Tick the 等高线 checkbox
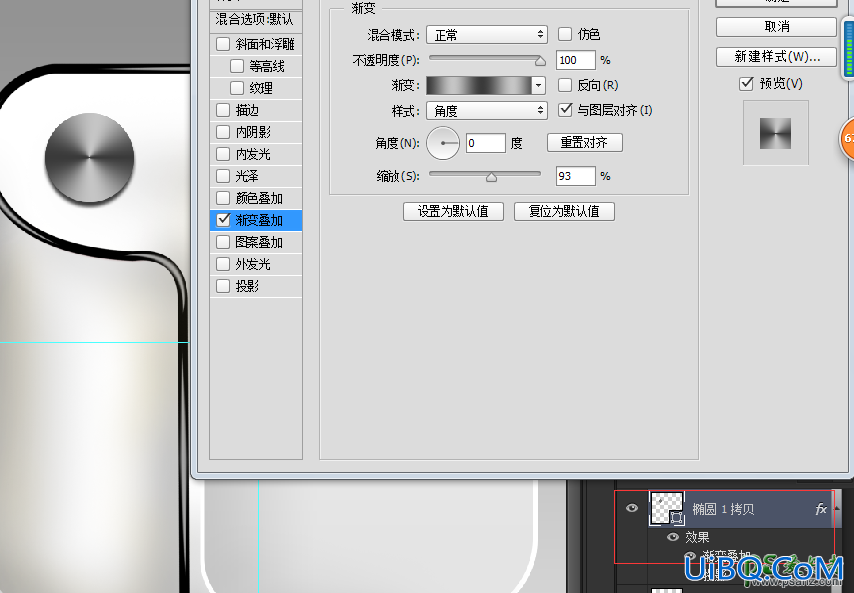 (x=237, y=66)
